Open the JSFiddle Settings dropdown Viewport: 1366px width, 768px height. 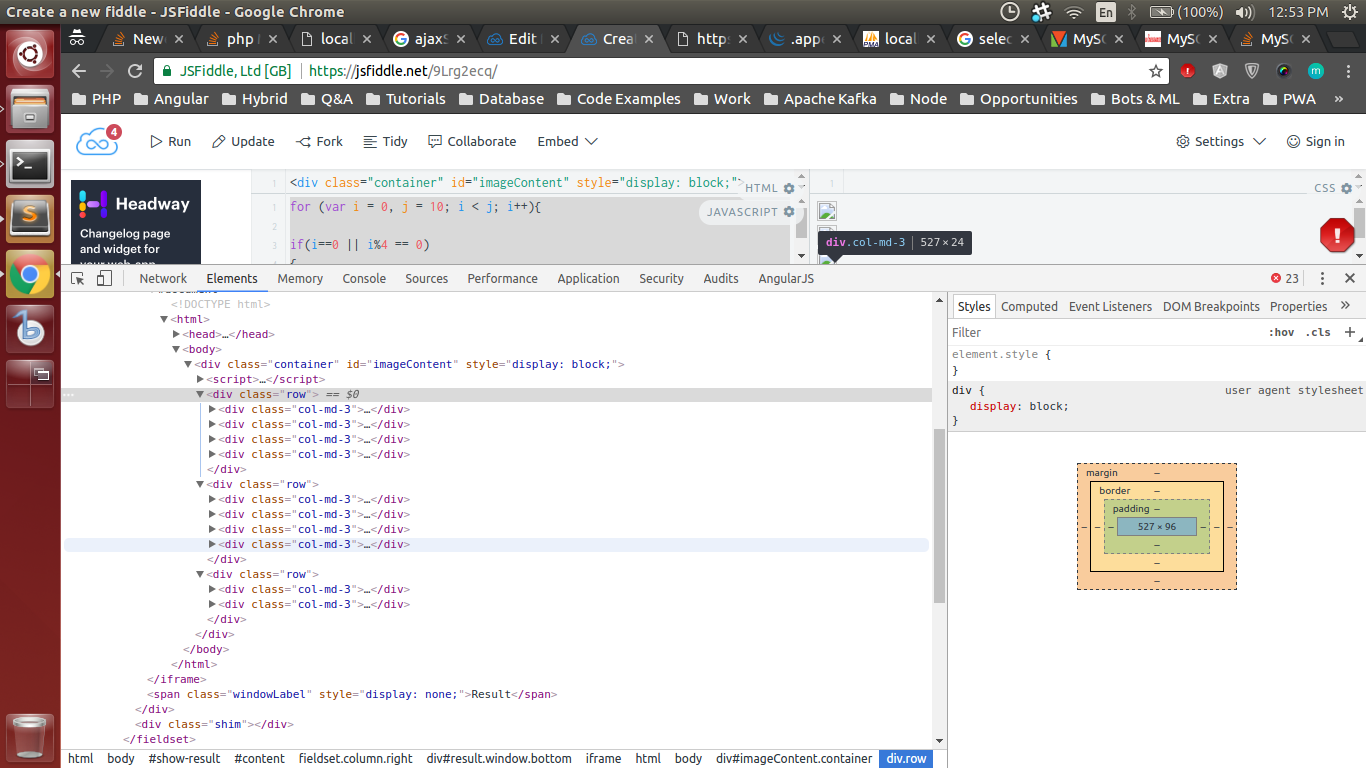pos(1221,141)
